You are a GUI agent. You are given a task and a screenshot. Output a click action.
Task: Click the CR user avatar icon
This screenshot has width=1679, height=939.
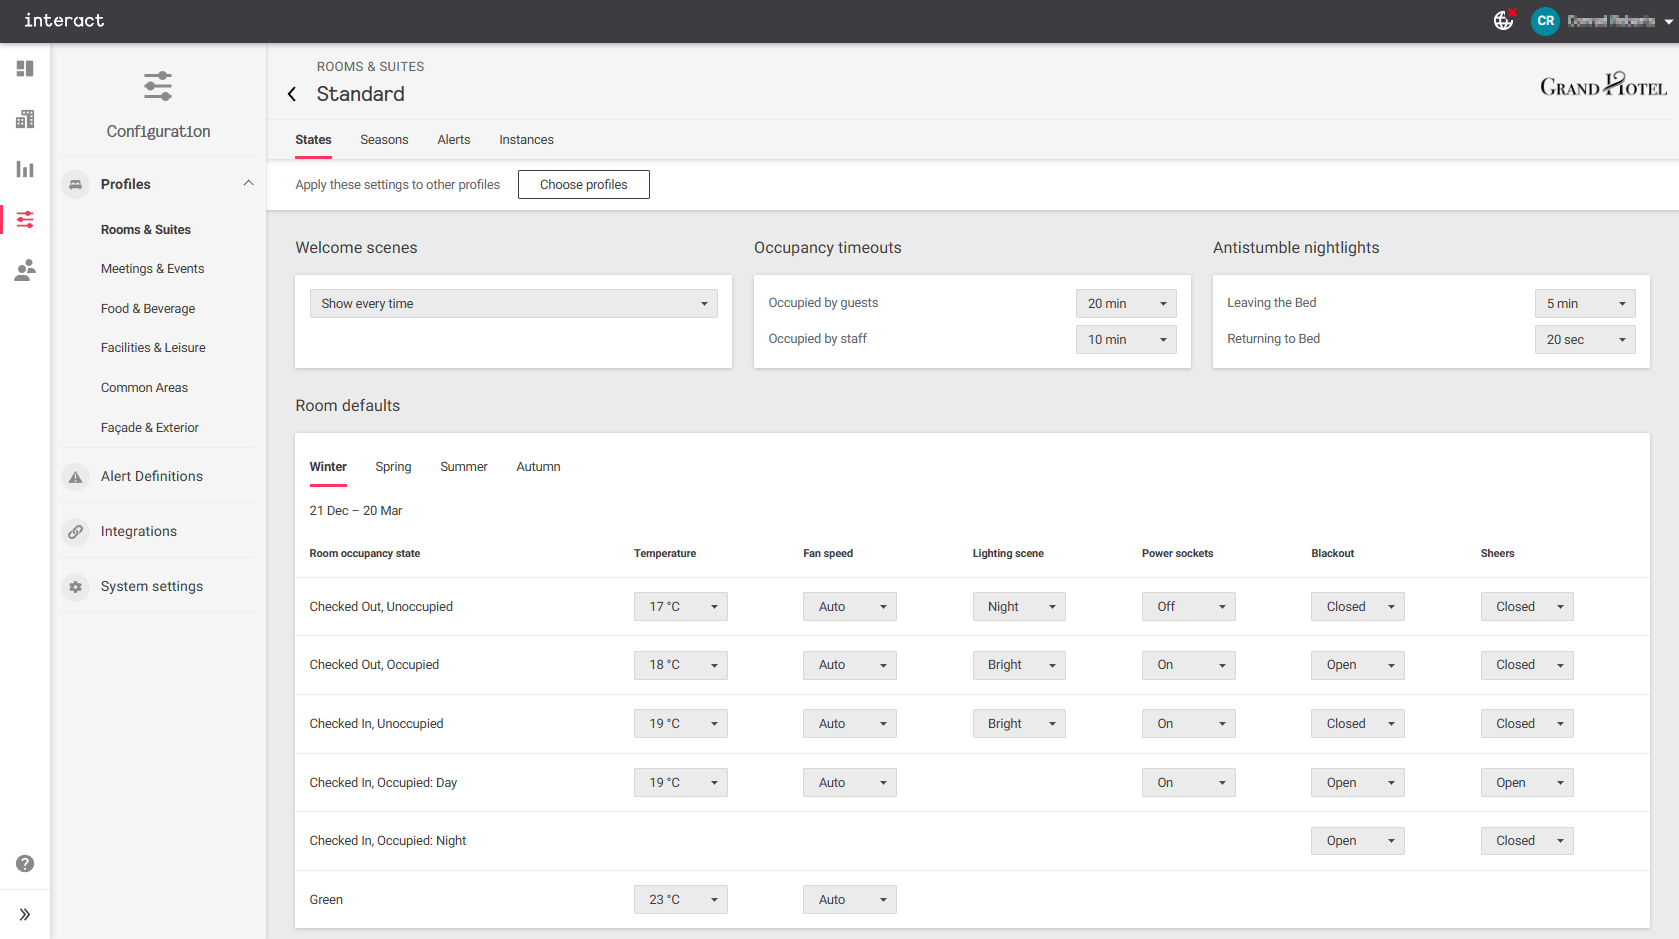1545,21
